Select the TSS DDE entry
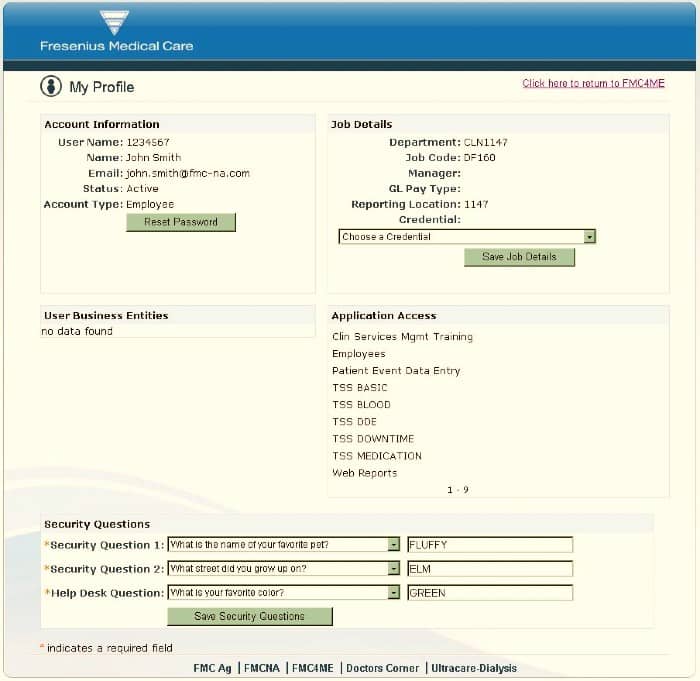700x681 pixels. pos(354,422)
